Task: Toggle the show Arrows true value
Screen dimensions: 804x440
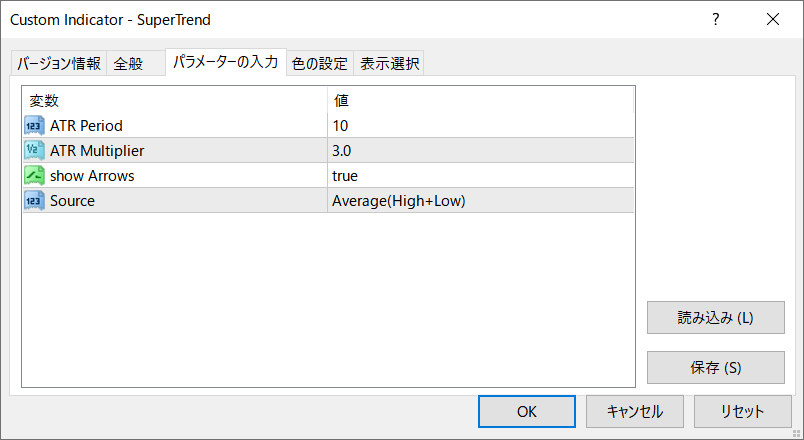Action: (x=480, y=175)
